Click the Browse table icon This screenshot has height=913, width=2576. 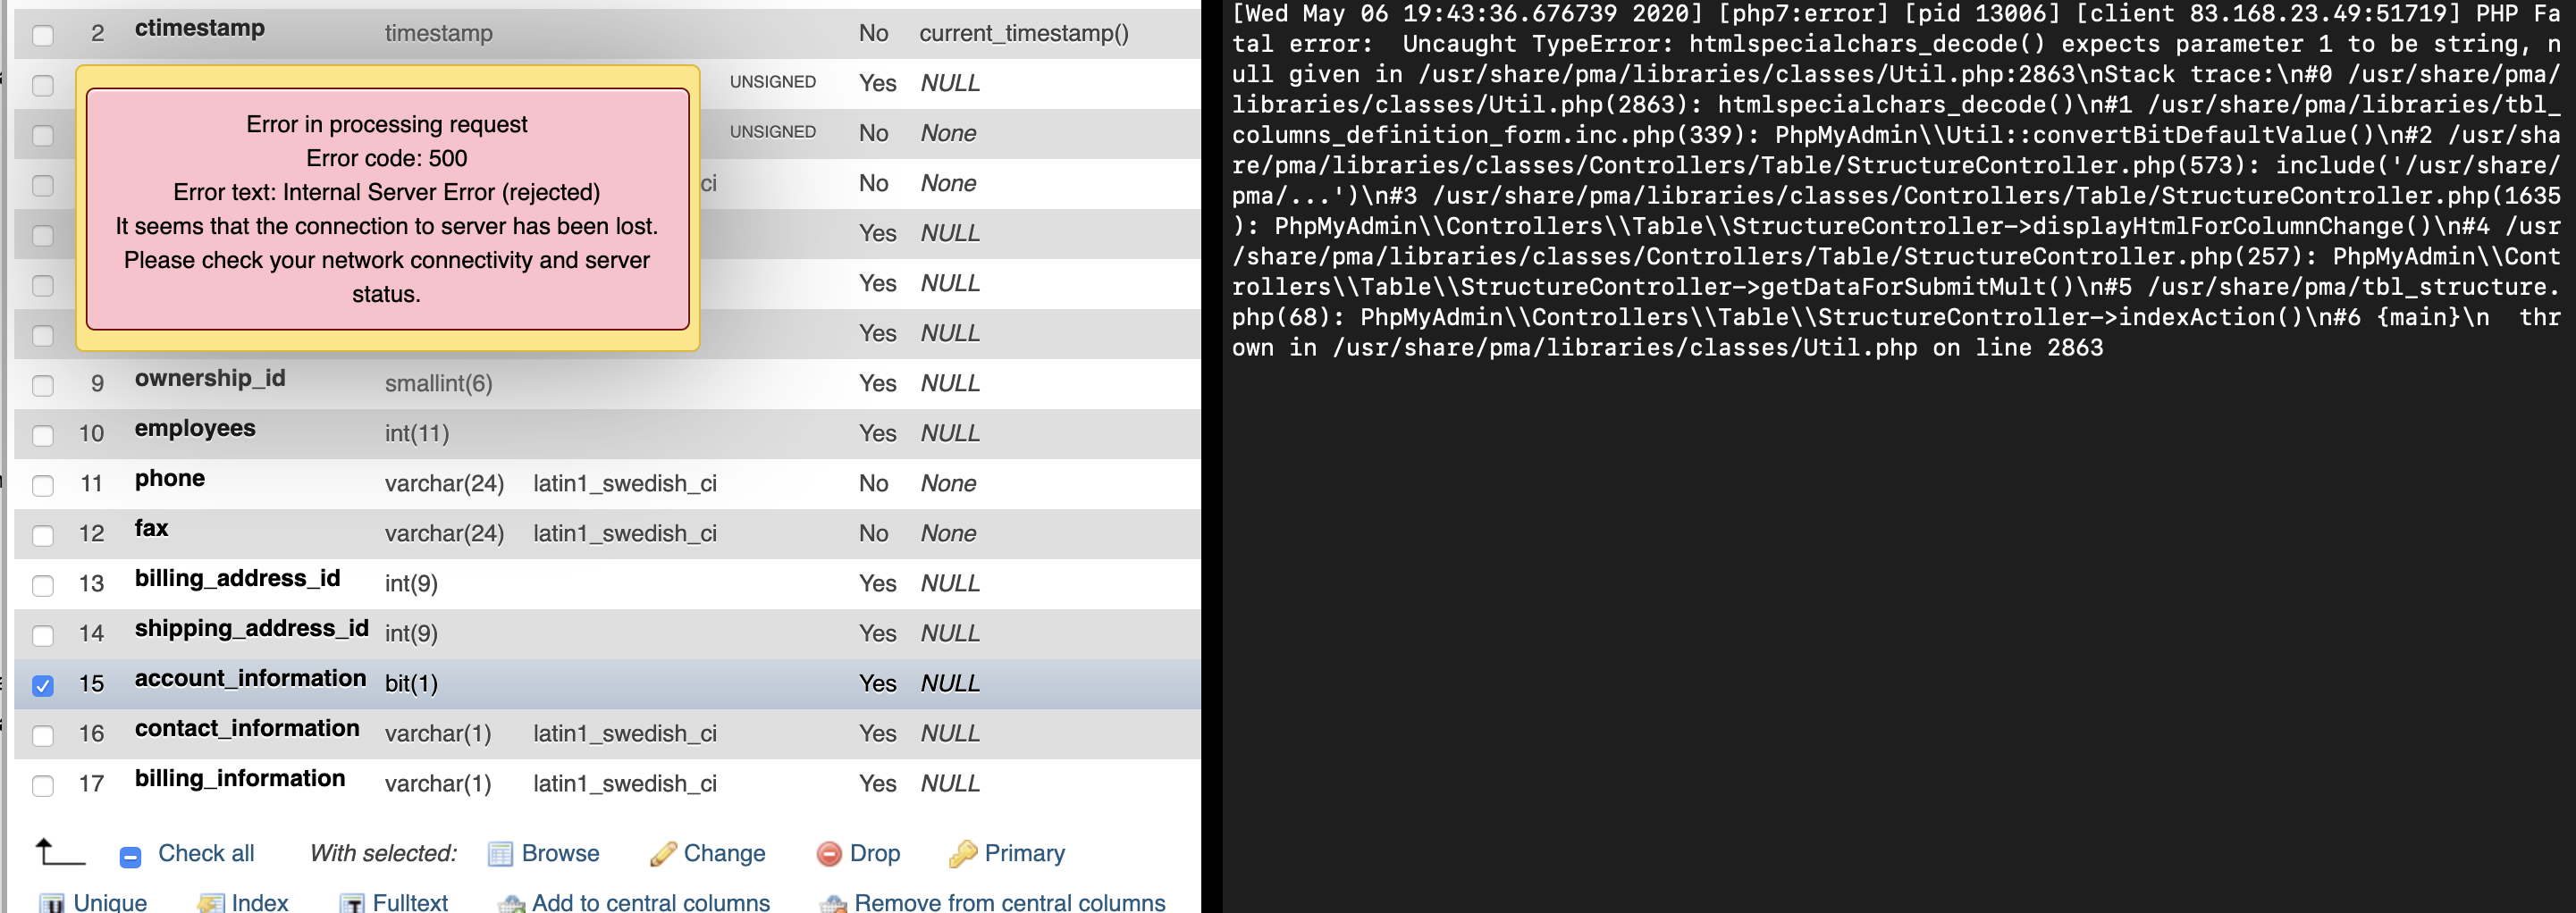[500, 853]
